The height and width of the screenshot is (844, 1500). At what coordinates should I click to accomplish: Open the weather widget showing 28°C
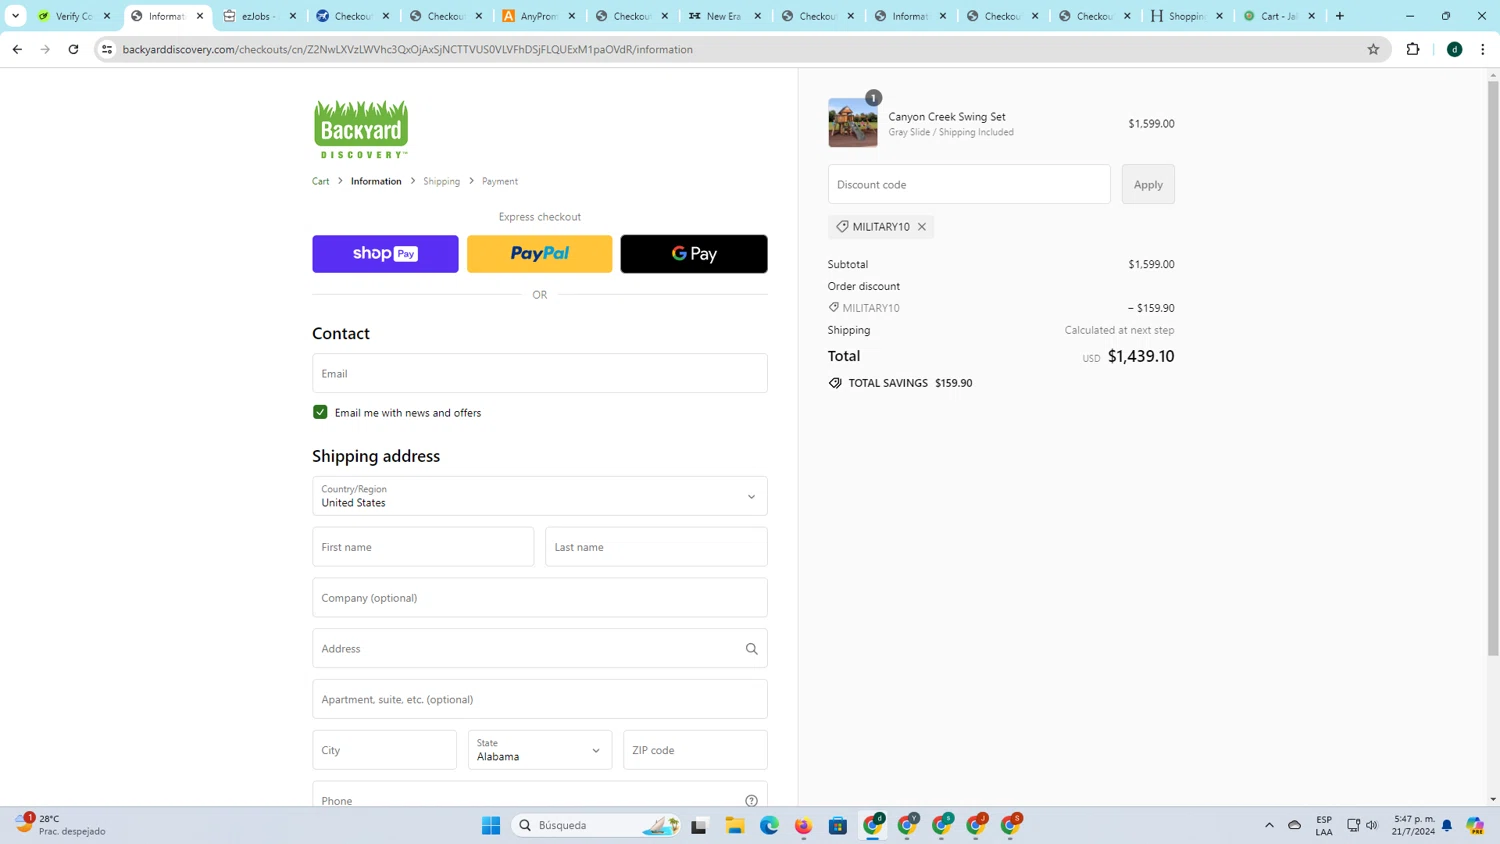[60, 825]
